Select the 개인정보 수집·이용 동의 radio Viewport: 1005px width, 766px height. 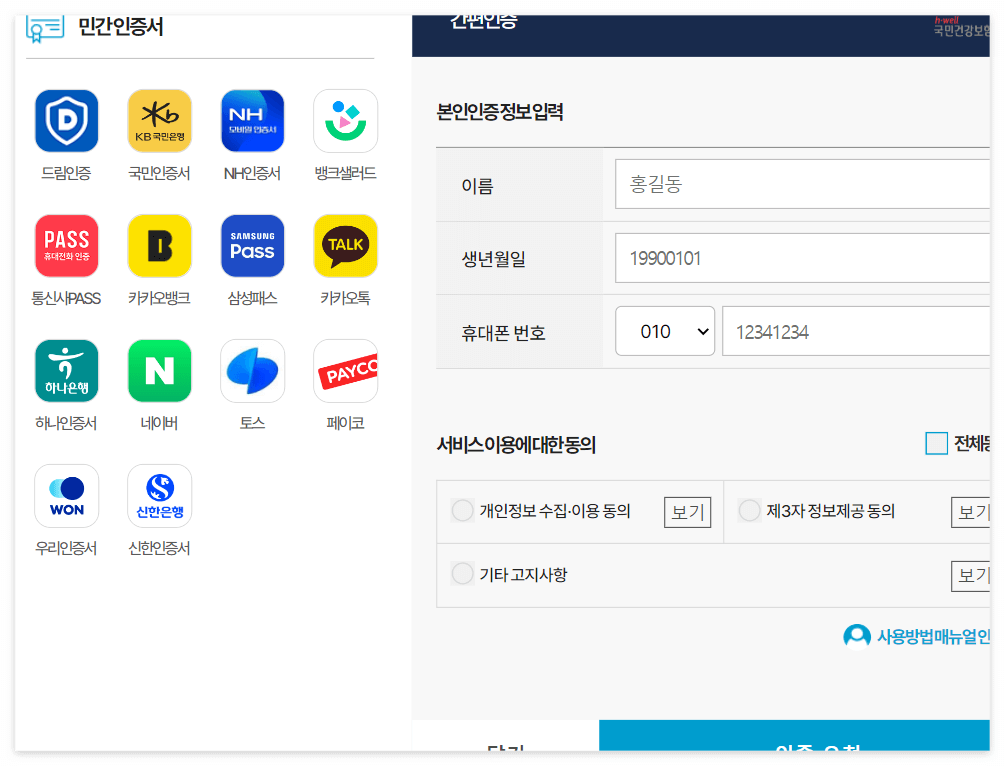click(x=462, y=511)
